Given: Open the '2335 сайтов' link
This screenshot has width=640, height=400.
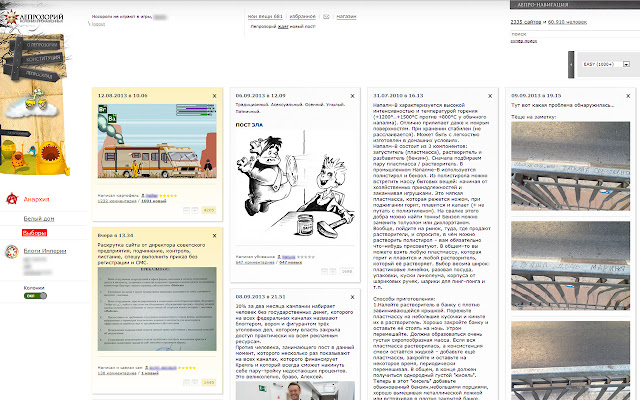Looking at the screenshot, I should tap(526, 22).
